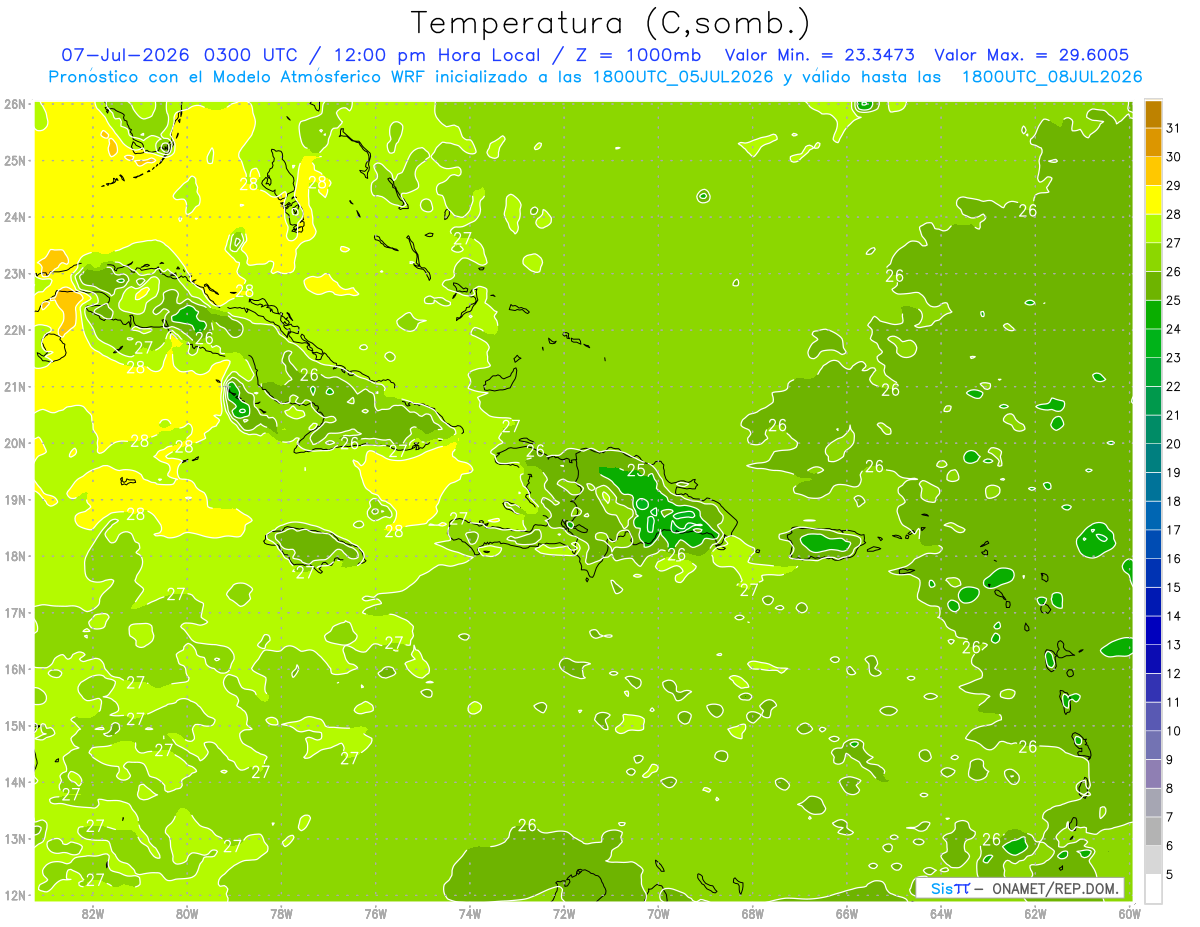Click the "16N" latitude label
The height and width of the screenshot is (927, 1200).
[x=14, y=669]
